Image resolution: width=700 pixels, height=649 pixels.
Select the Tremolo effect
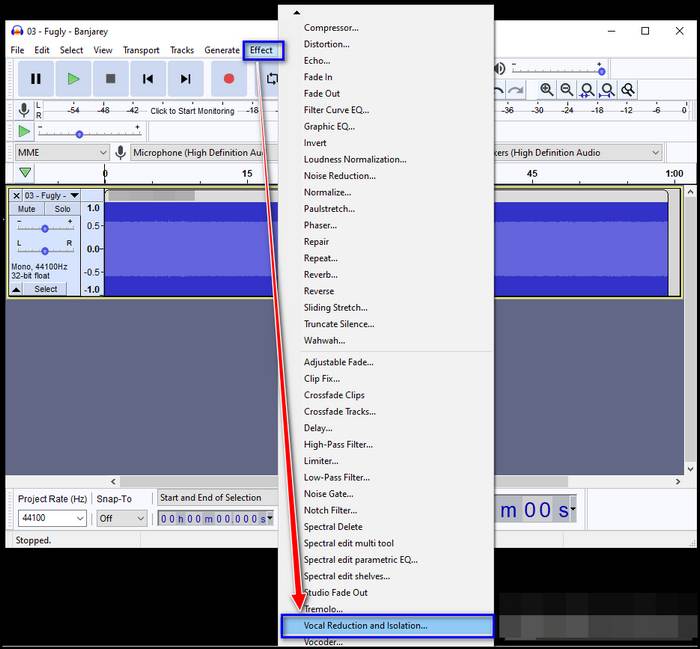tap(386, 609)
